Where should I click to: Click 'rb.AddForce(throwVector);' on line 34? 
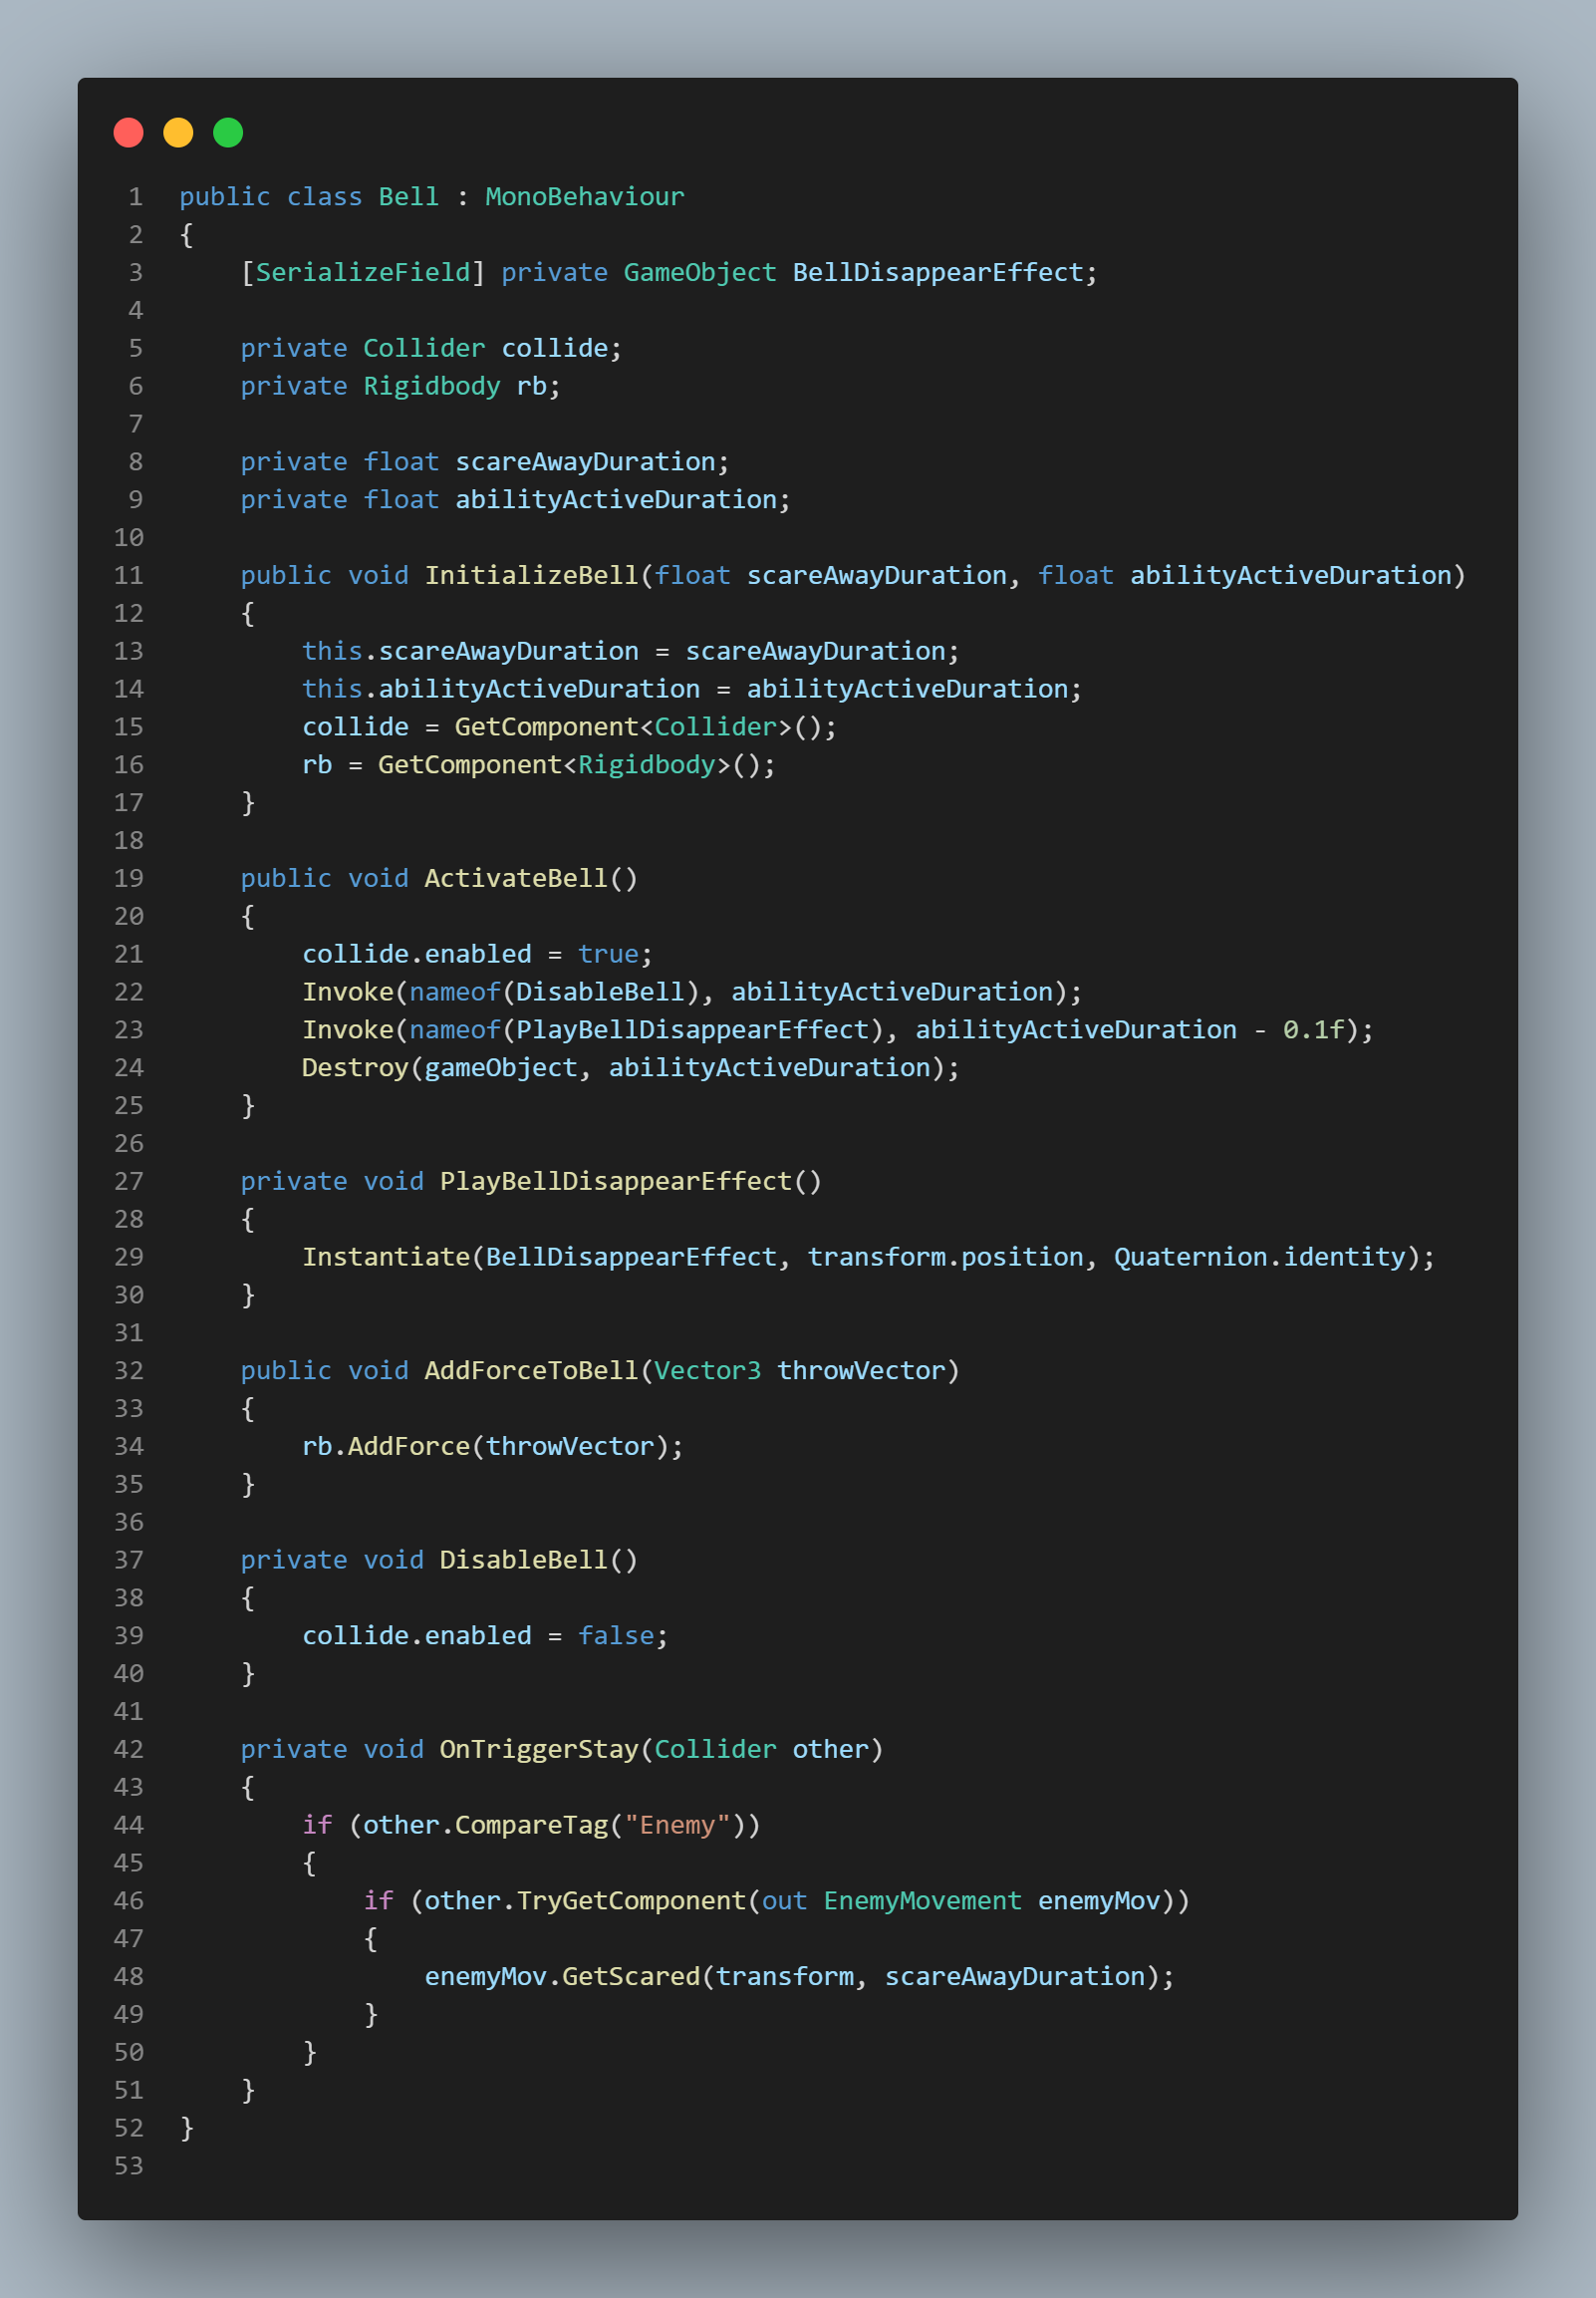493,1447
